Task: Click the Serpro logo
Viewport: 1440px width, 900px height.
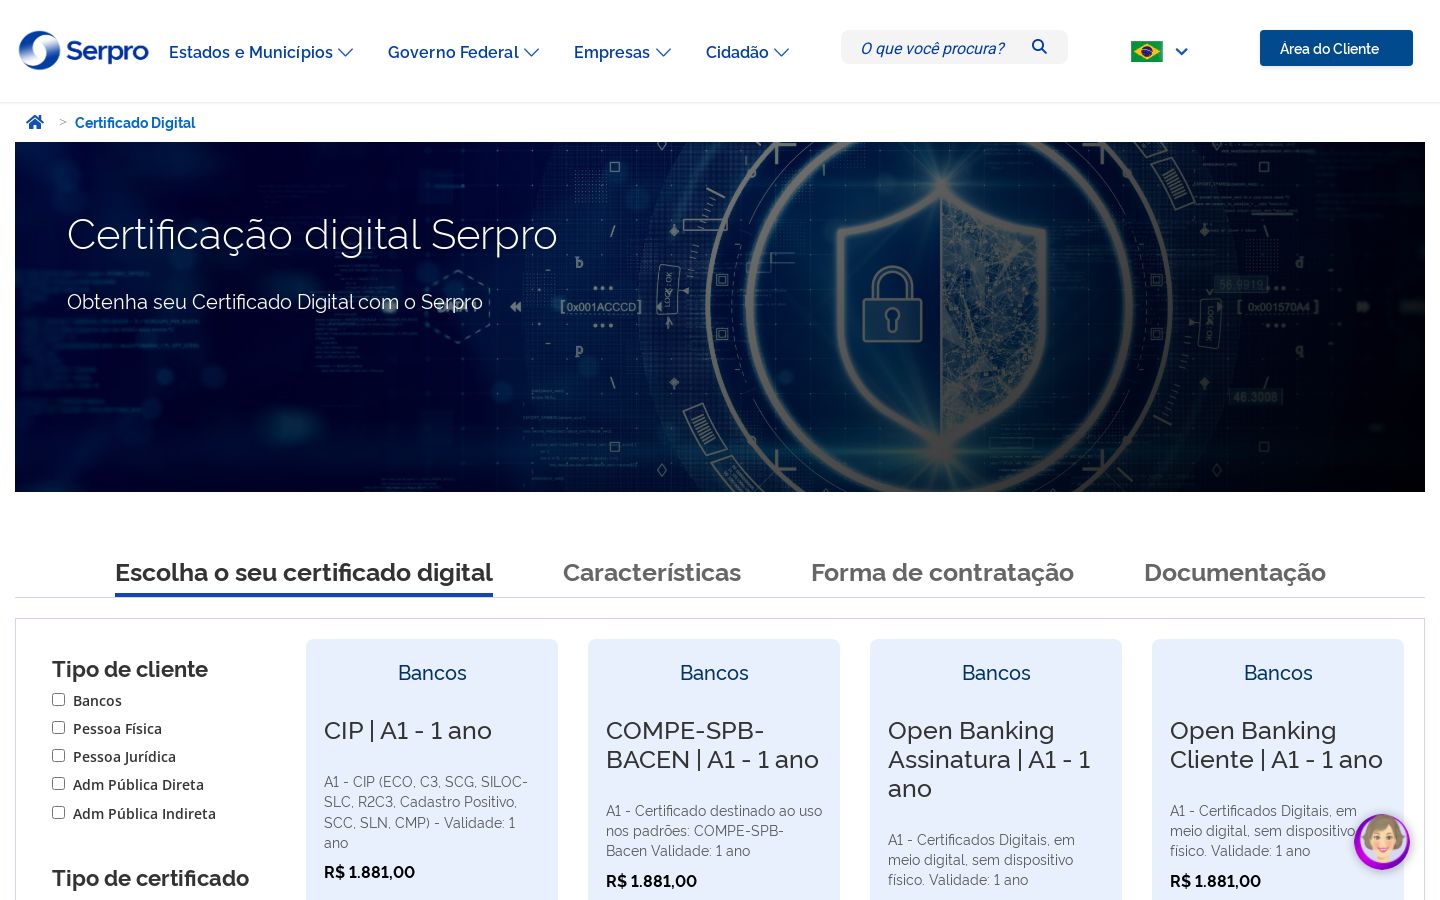Action: (84, 50)
